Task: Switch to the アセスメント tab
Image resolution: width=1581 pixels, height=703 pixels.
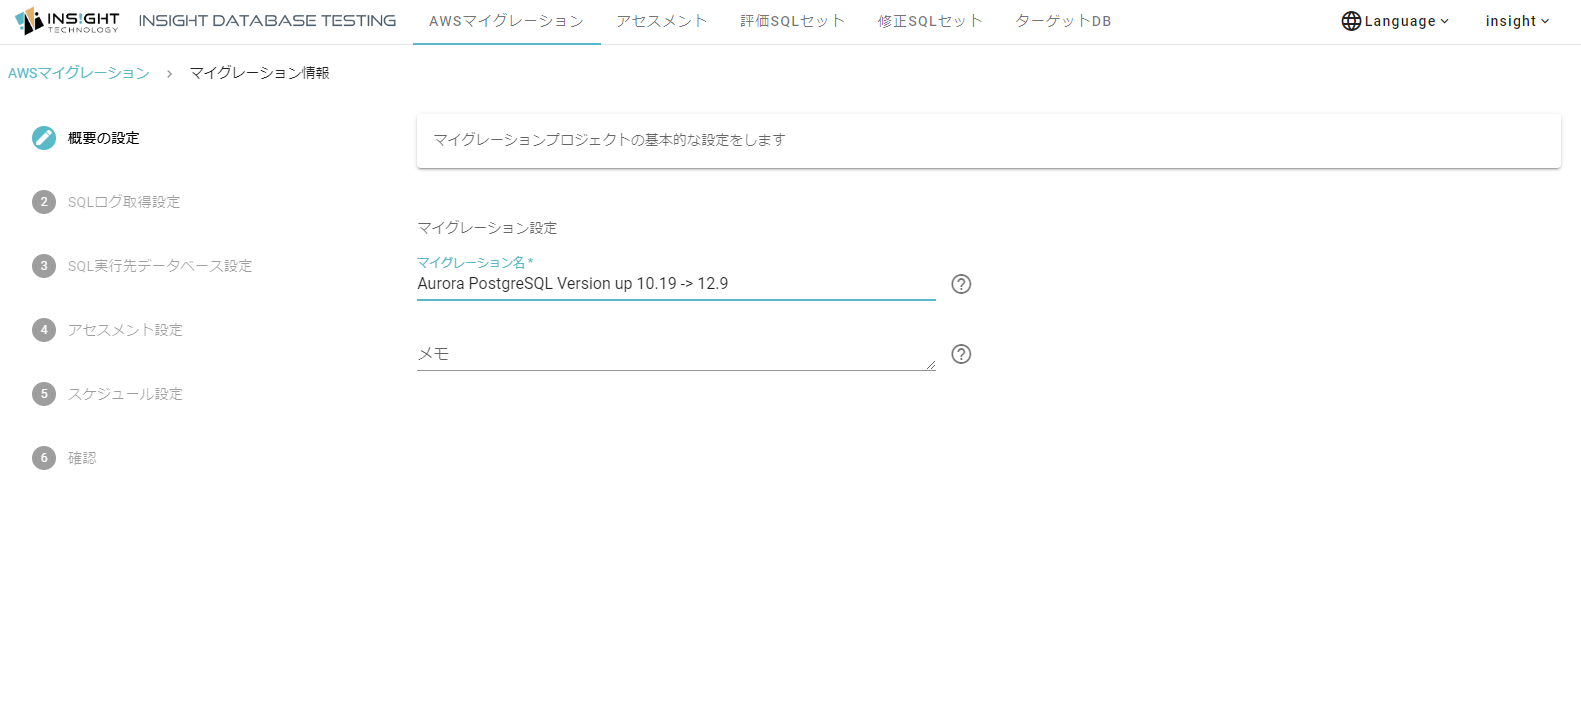Action: pyautogui.click(x=661, y=21)
